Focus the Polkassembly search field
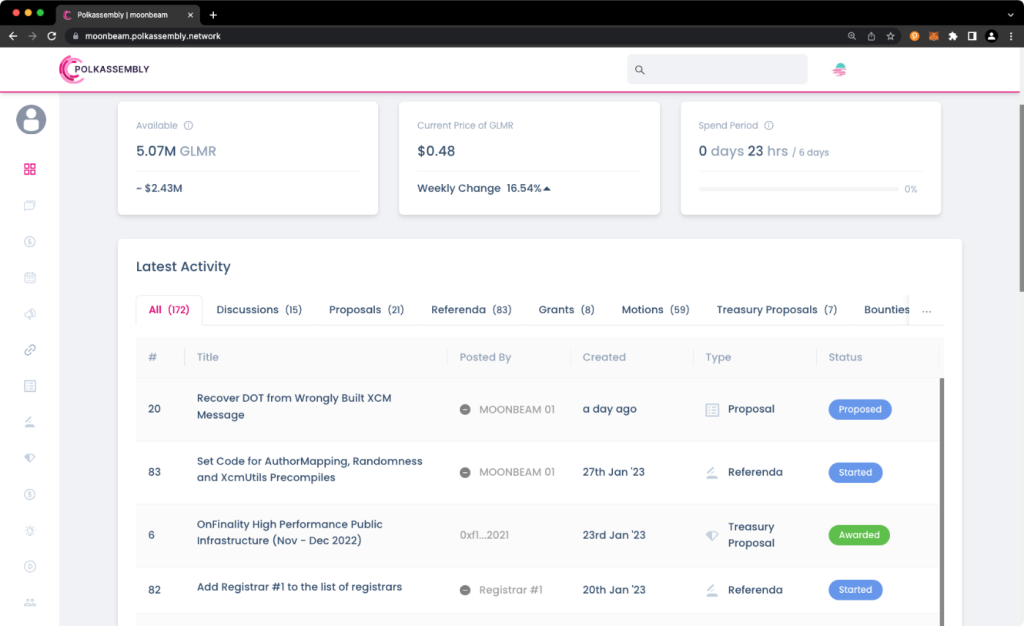Screen dimensions: 1024x626 click(x=717, y=69)
